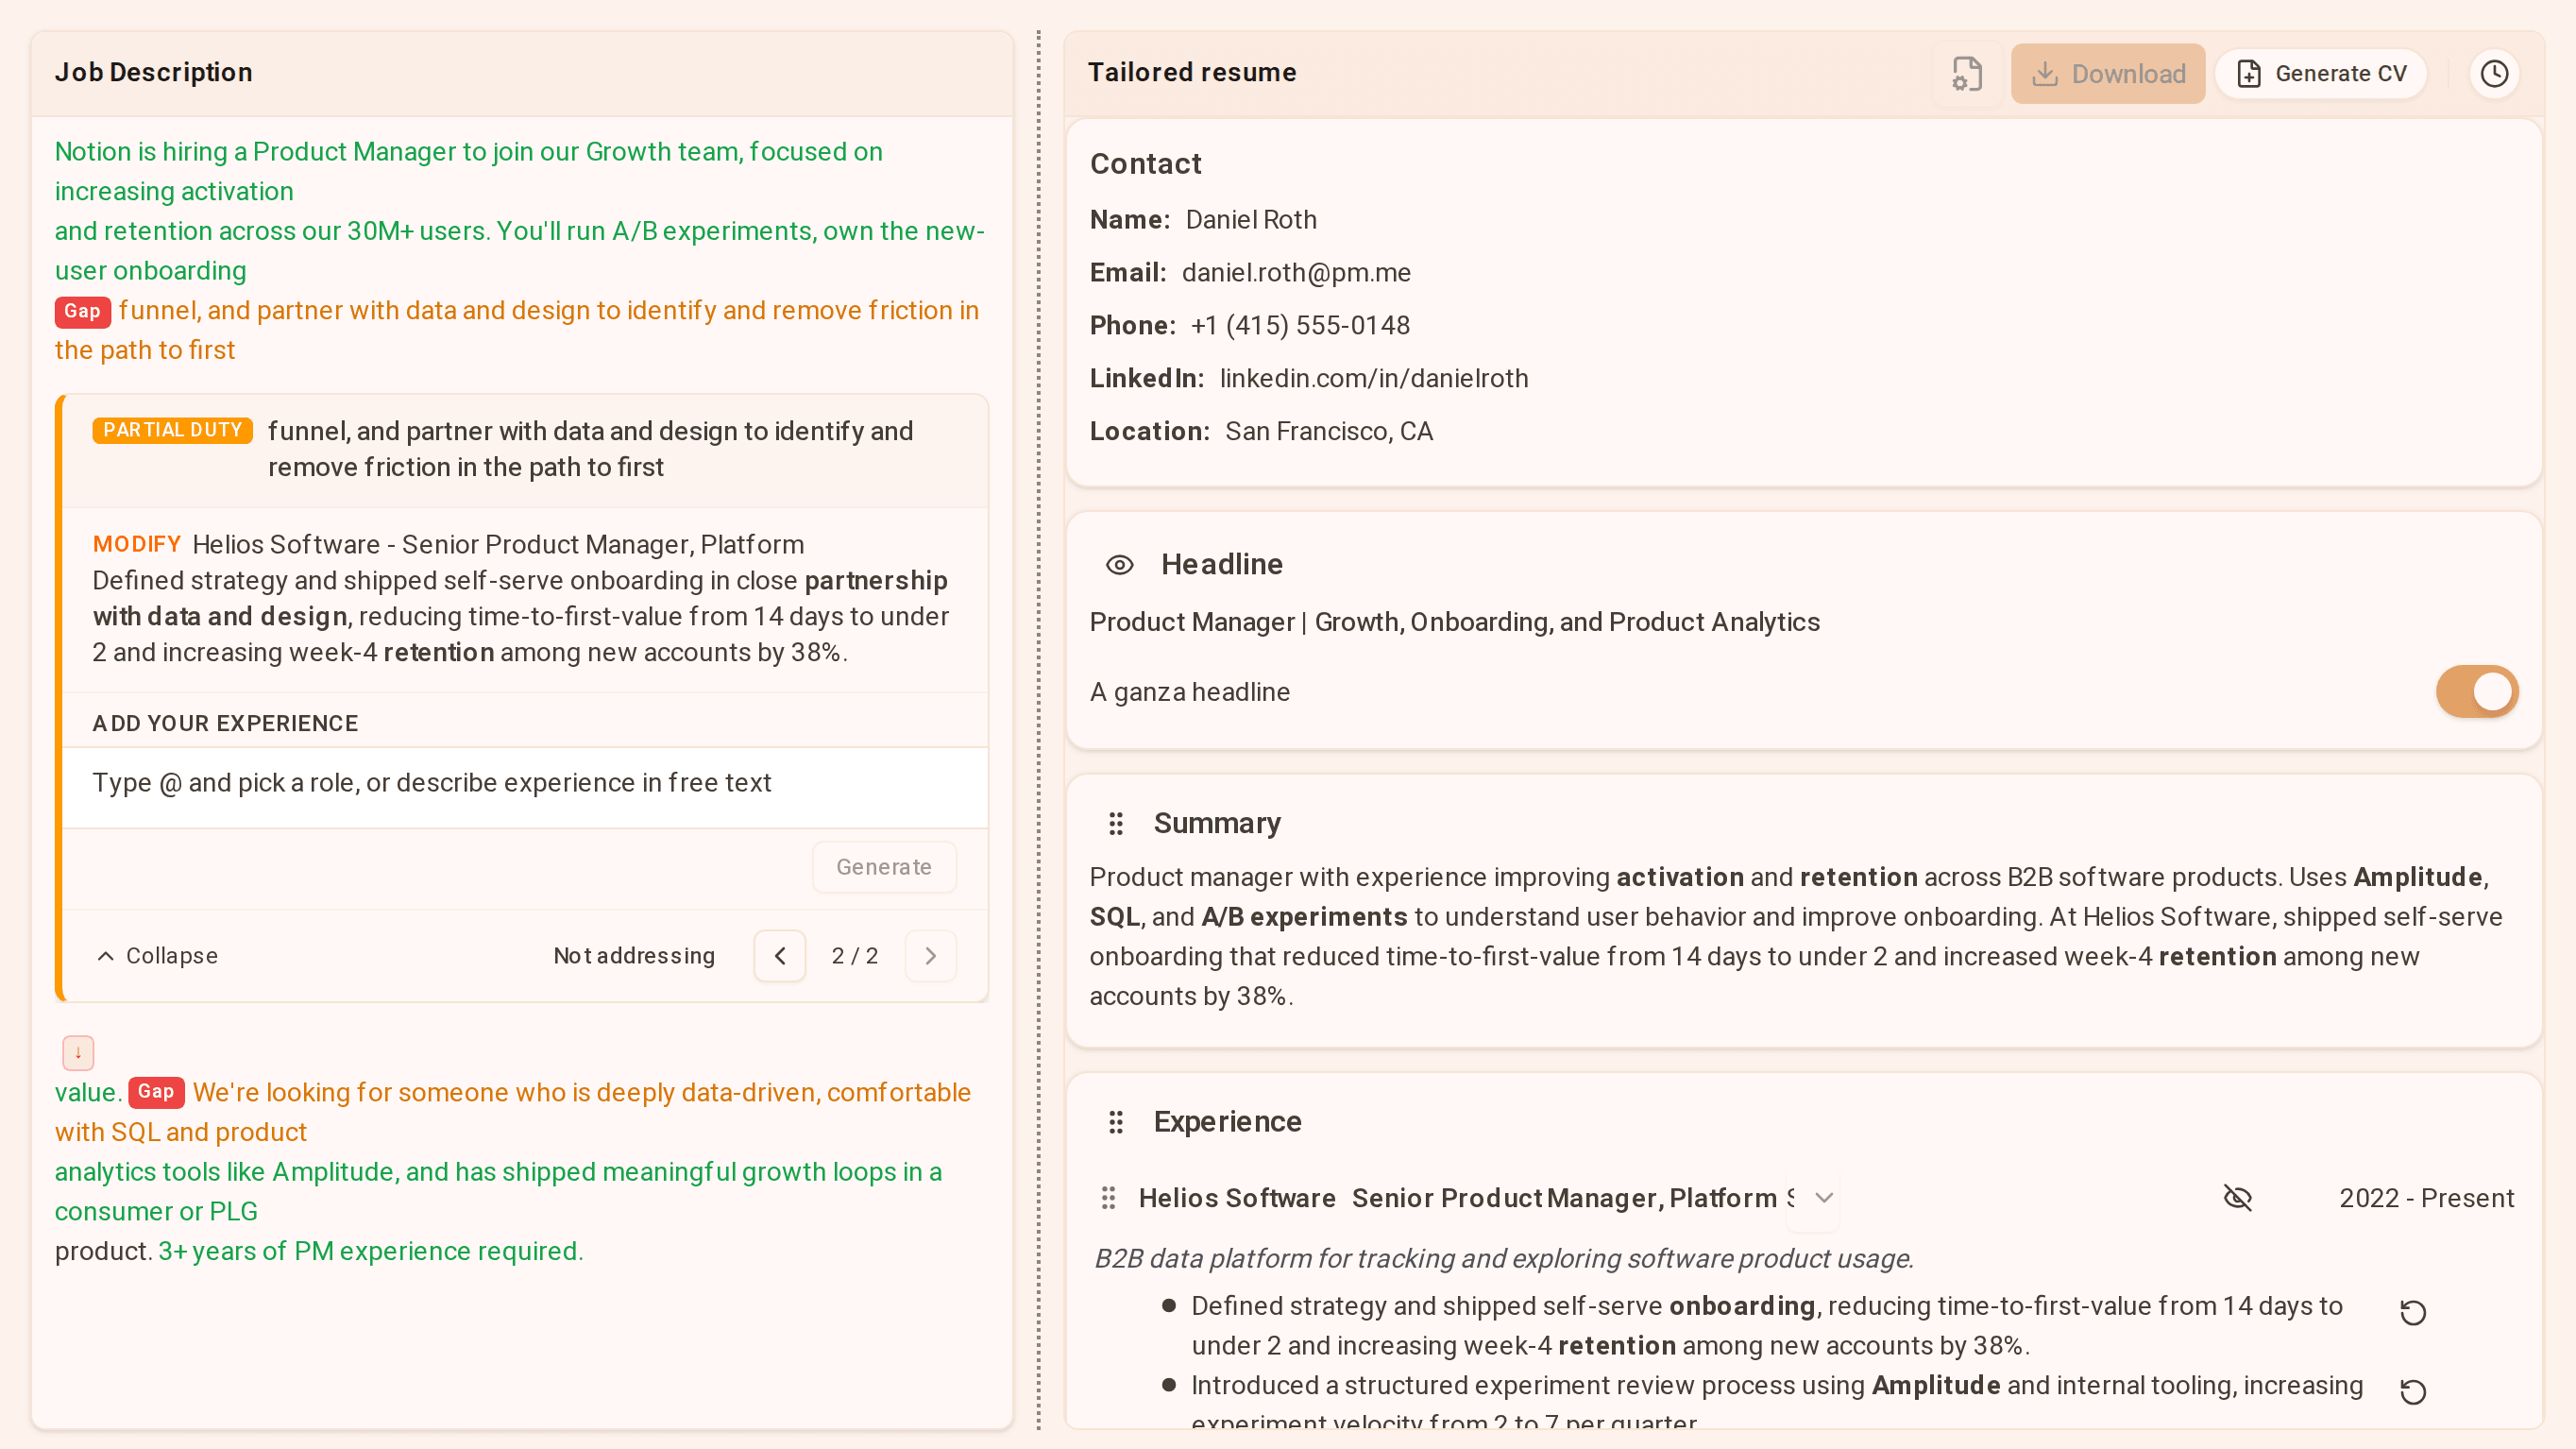The width and height of the screenshot is (2576, 1449).
Task: Click the email daniel.roth@pm.me
Action: 1296,273
